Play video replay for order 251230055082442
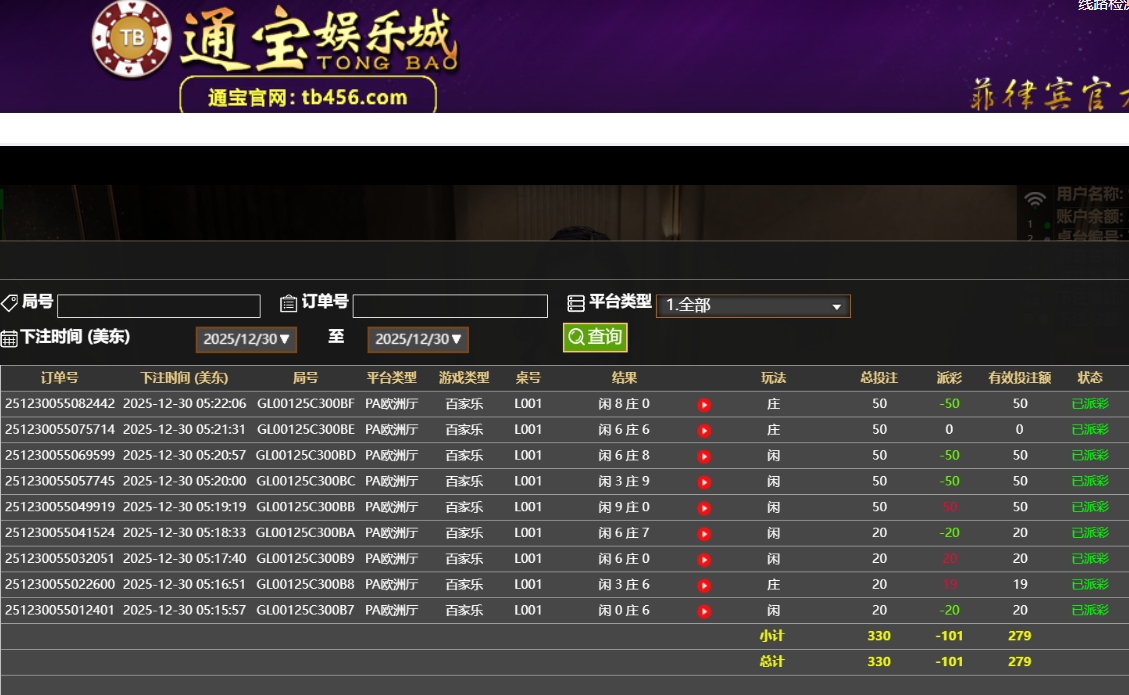 (x=704, y=405)
